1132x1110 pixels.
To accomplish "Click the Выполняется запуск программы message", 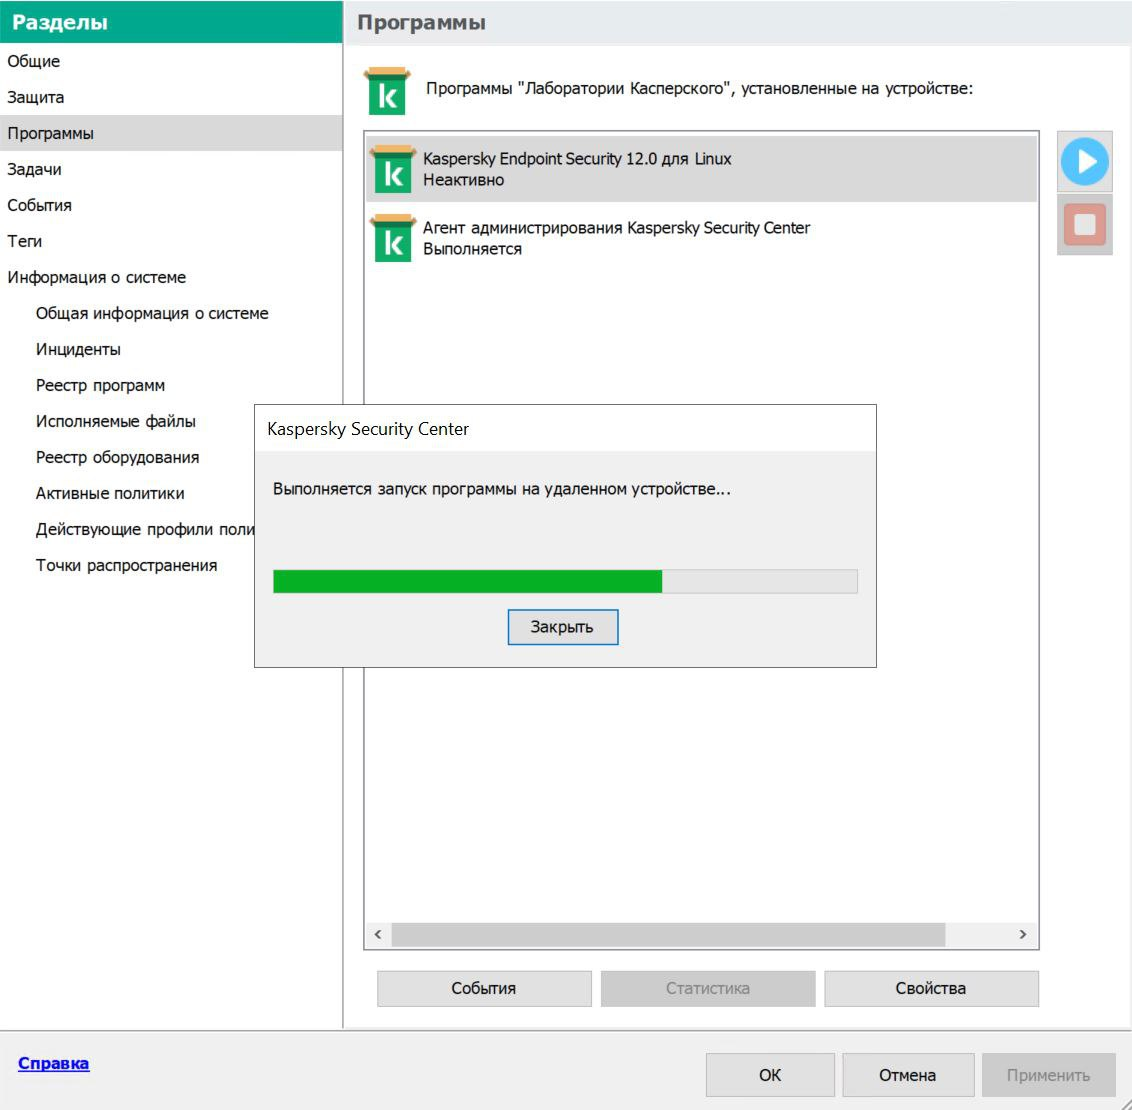I will [x=502, y=489].
